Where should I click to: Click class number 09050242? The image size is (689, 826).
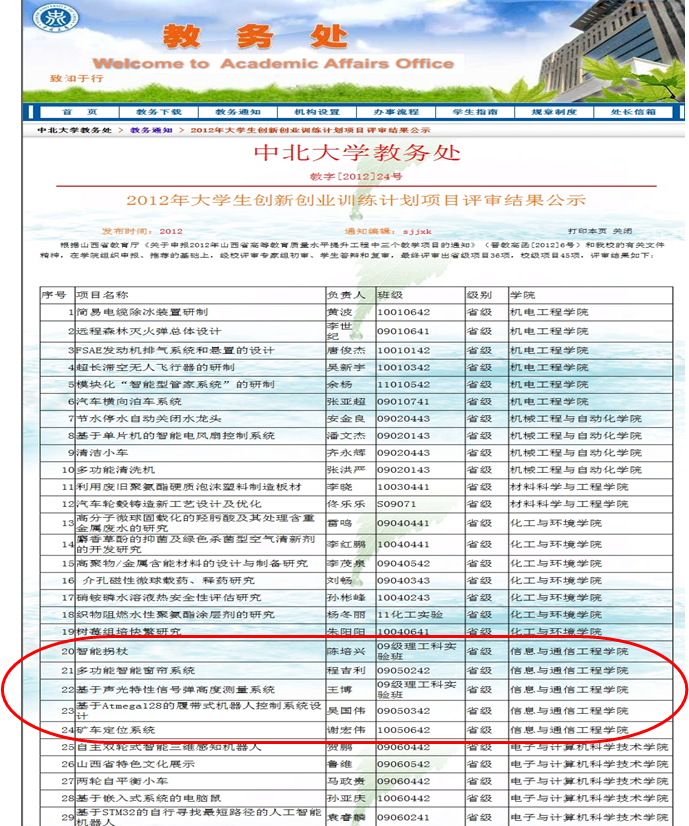tap(403, 671)
